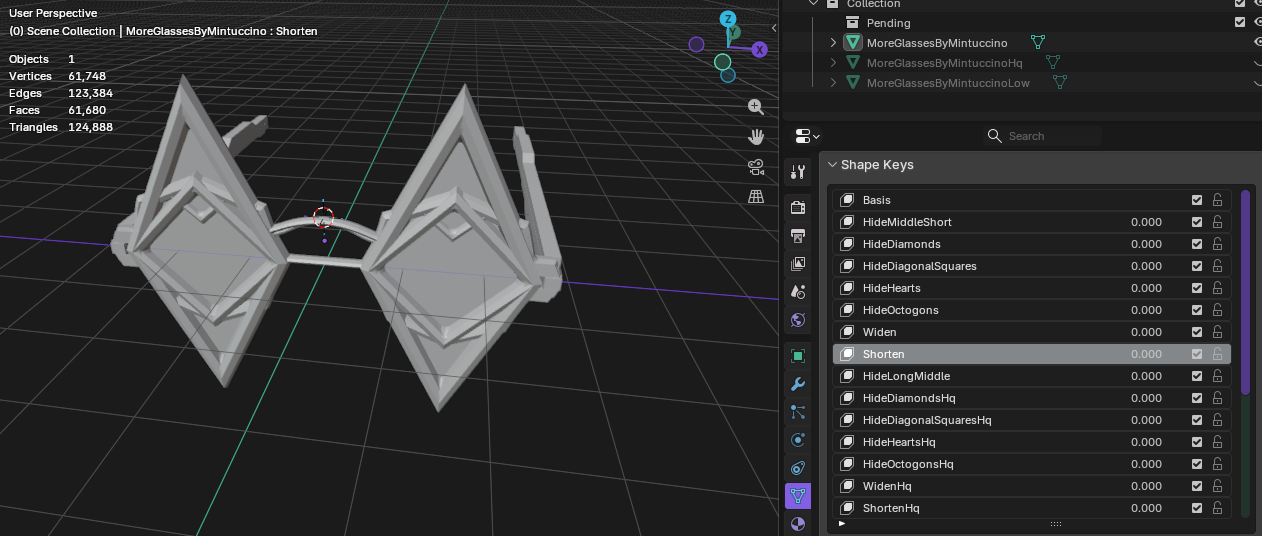Viewport: 1262px width, 536px height.
Task: Click the hand pan view gizmo
Action: pyautogui.click(x=756, y=137)
